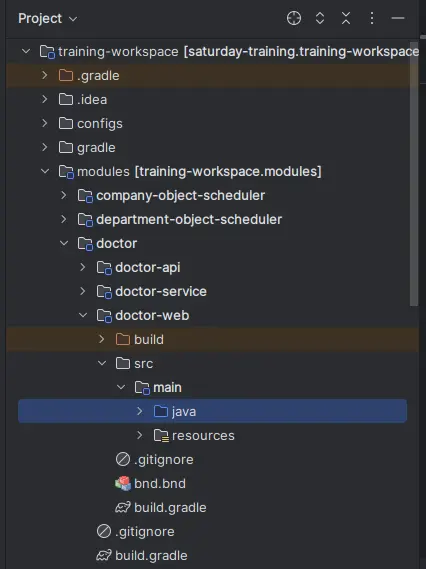Select the .gitignore file under doctor-web
Screen dimensions: 426x569
pyautogui.click(x=164, y=460)
